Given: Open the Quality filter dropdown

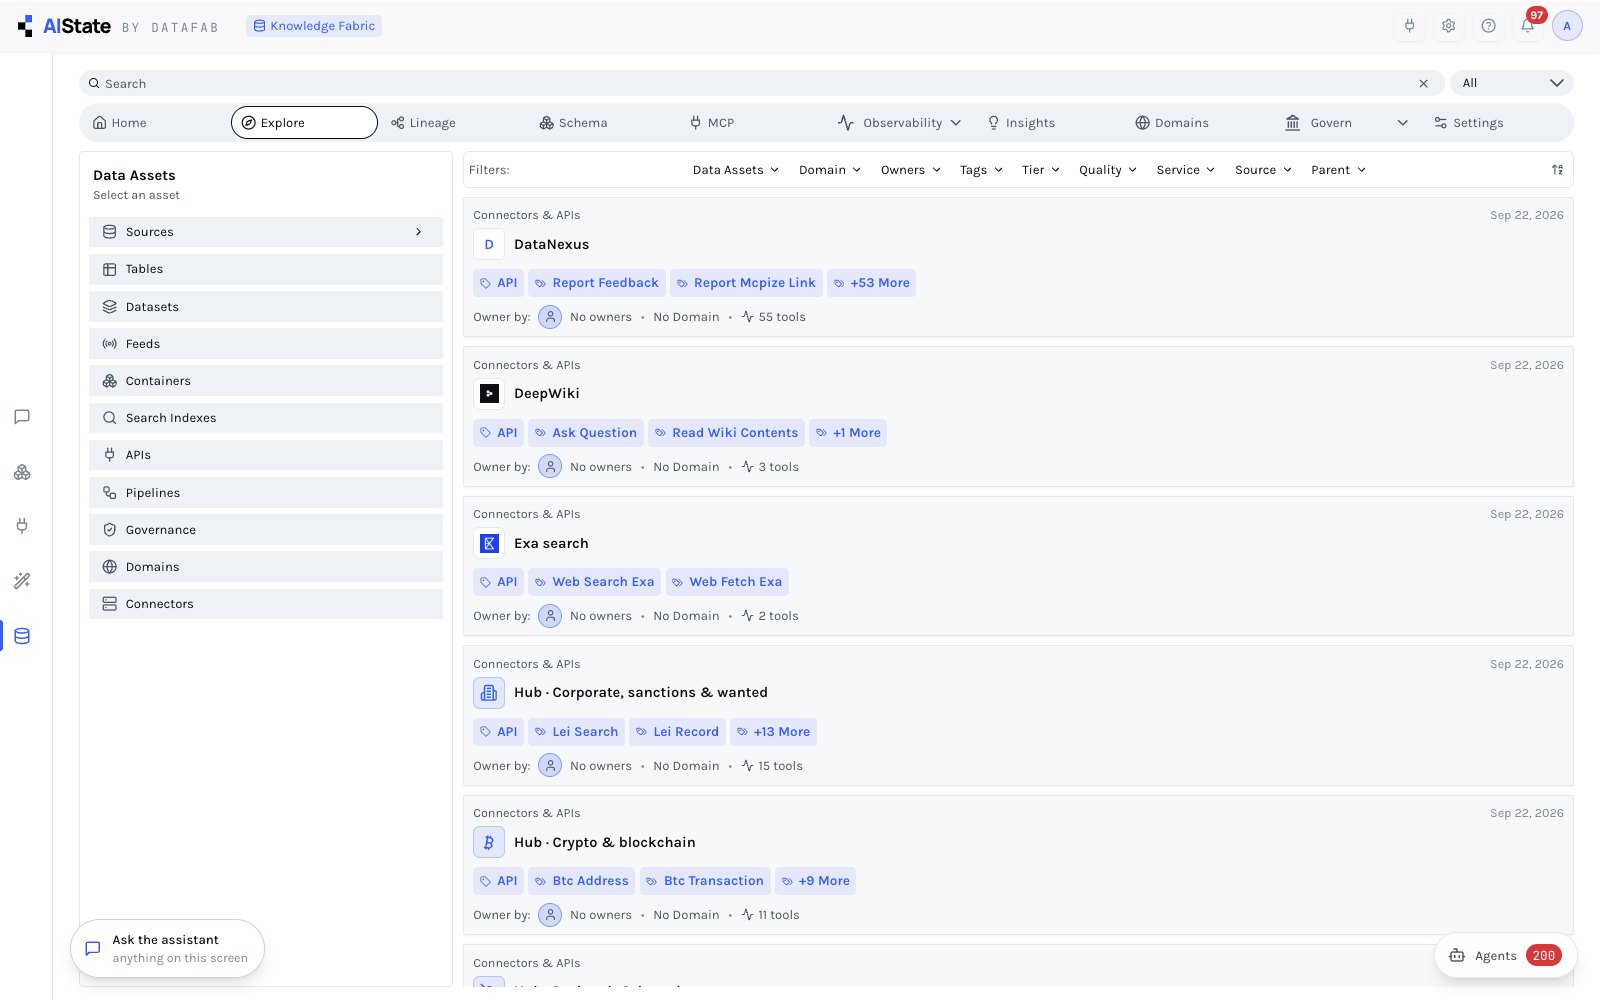Looking at the screenshot, I should 1108,170.
